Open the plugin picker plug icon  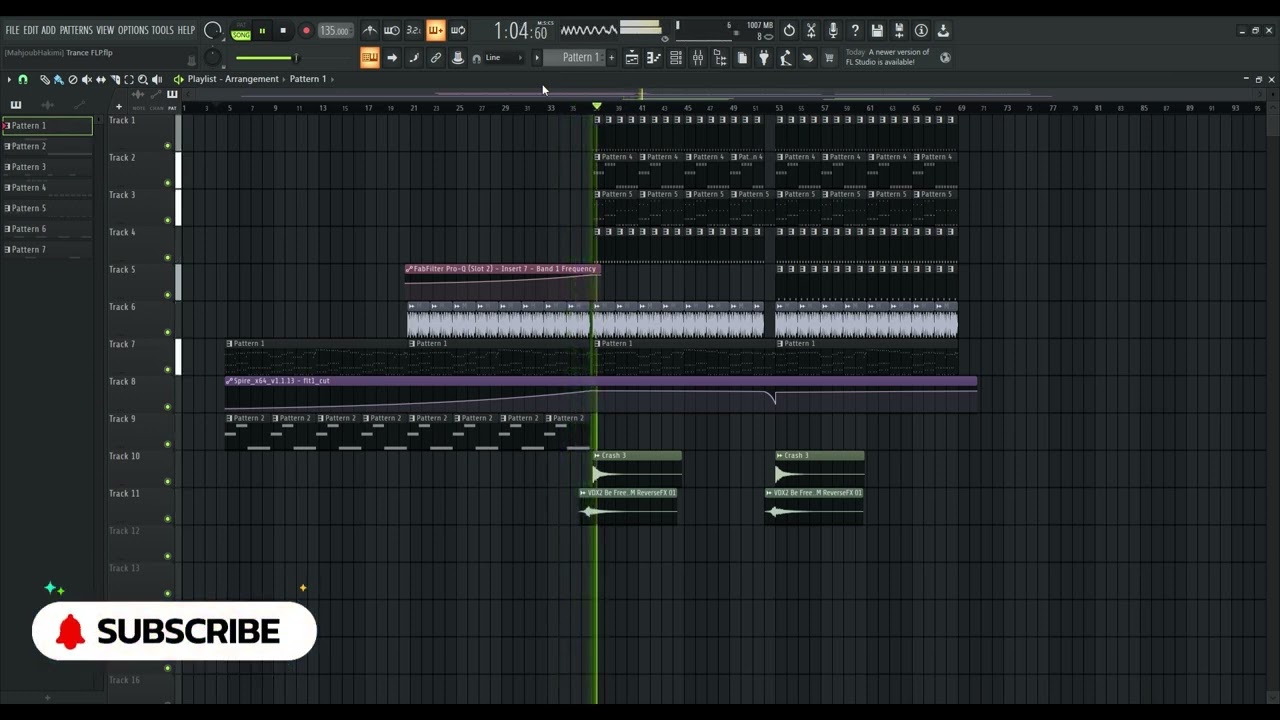[764, 57]
